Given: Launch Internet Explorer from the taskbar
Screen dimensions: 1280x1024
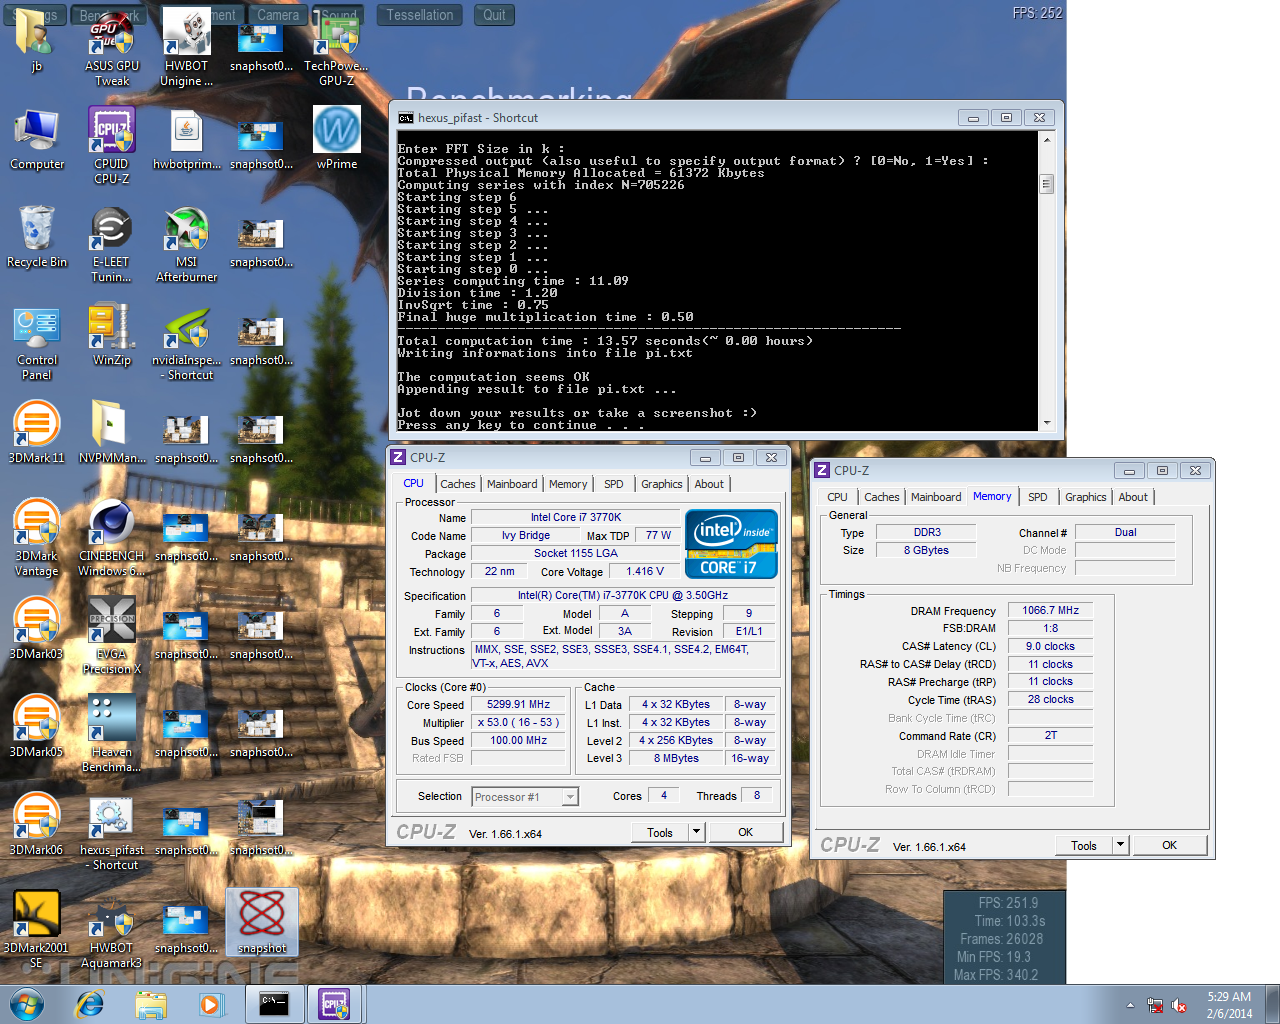Looking at the screenshot, I should pos(89,1004).
